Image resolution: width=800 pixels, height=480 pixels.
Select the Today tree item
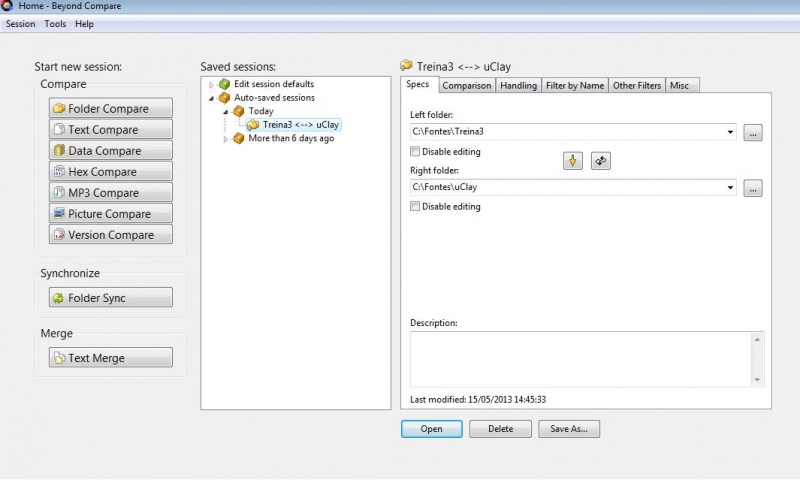[261, 111]
